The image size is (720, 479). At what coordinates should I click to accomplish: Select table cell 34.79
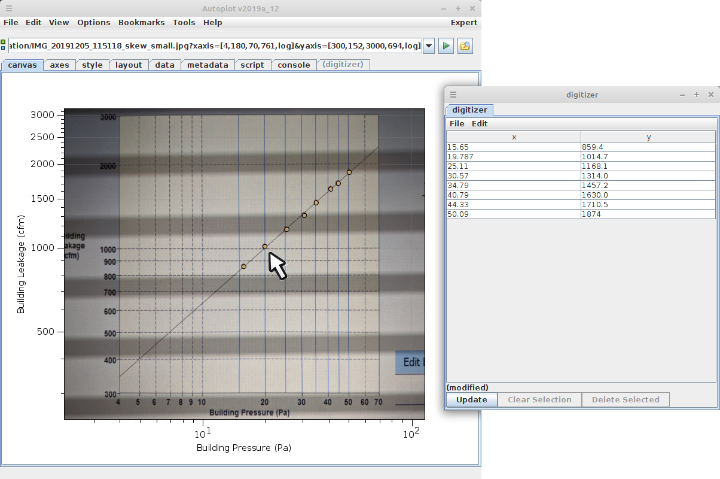pos(513,186)
